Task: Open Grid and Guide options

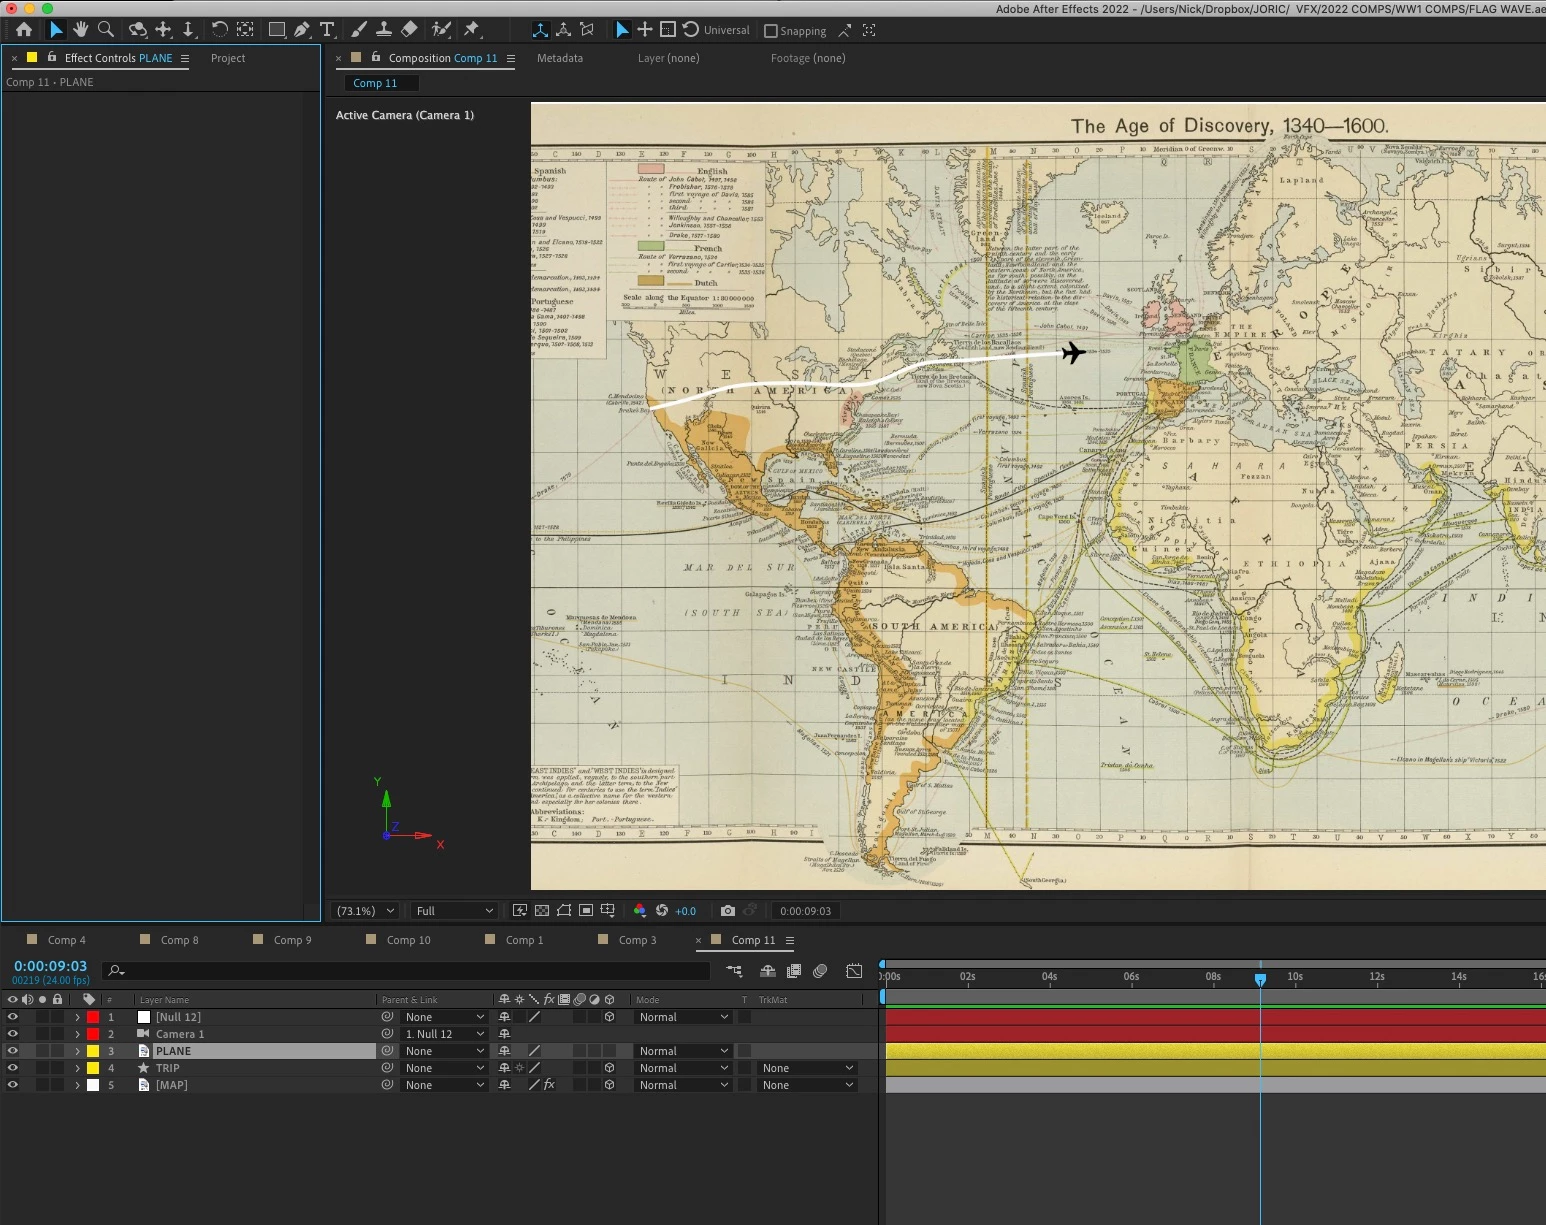Action: (608, 911)
